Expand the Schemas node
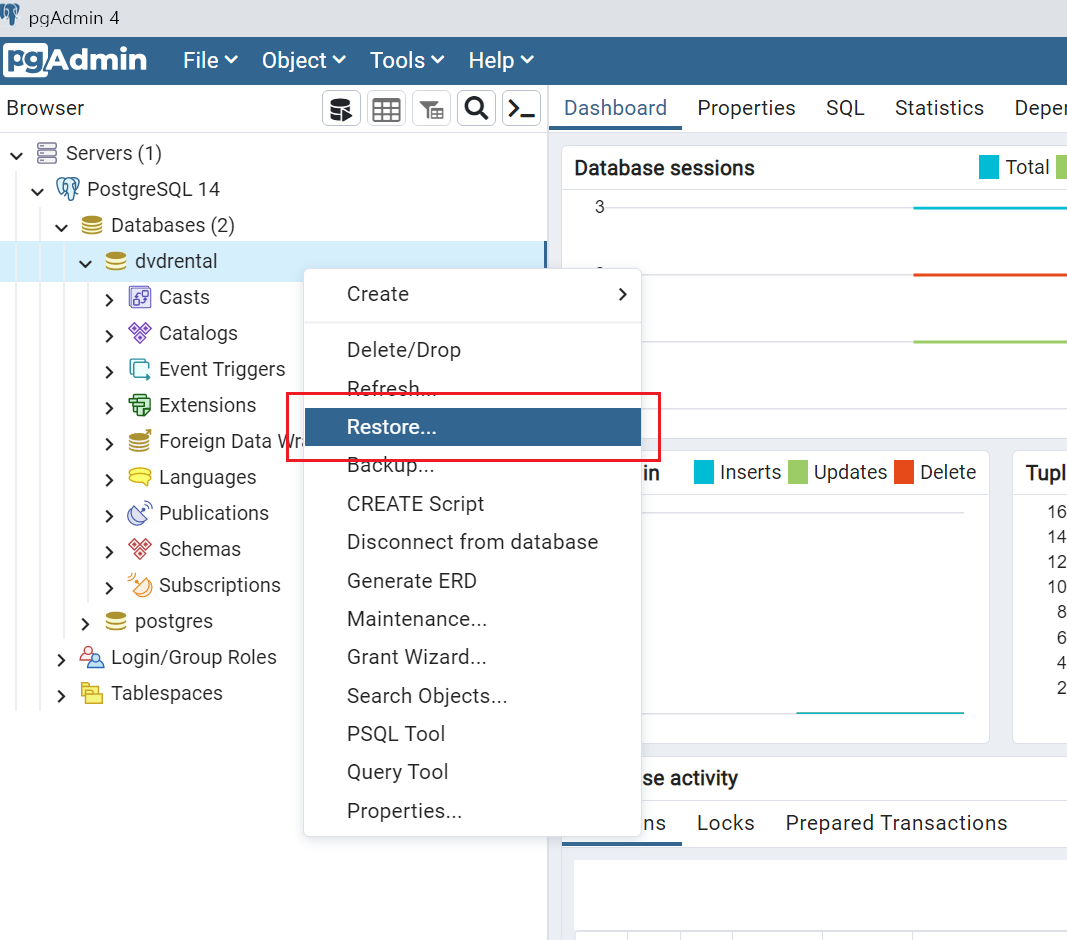 (x=109, y=551)
